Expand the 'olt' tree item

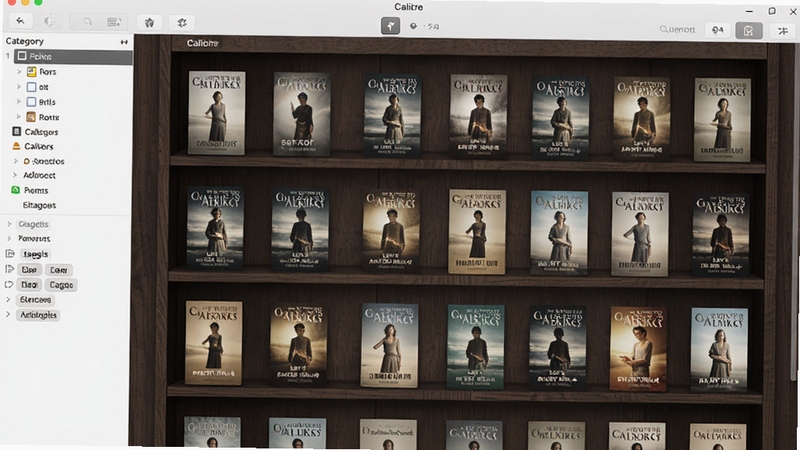[x=19, y=87]
